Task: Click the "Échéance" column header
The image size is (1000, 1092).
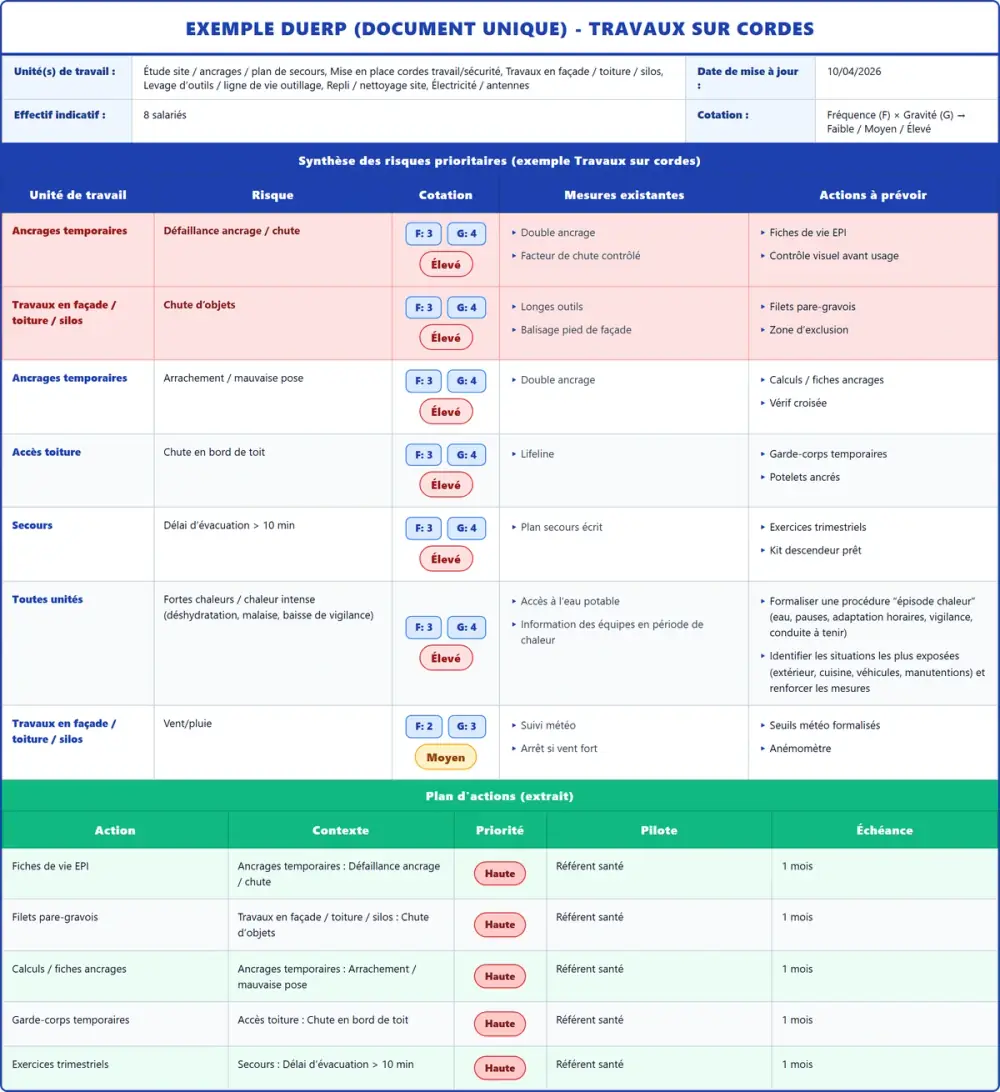Action: click(x=884, y=830)
